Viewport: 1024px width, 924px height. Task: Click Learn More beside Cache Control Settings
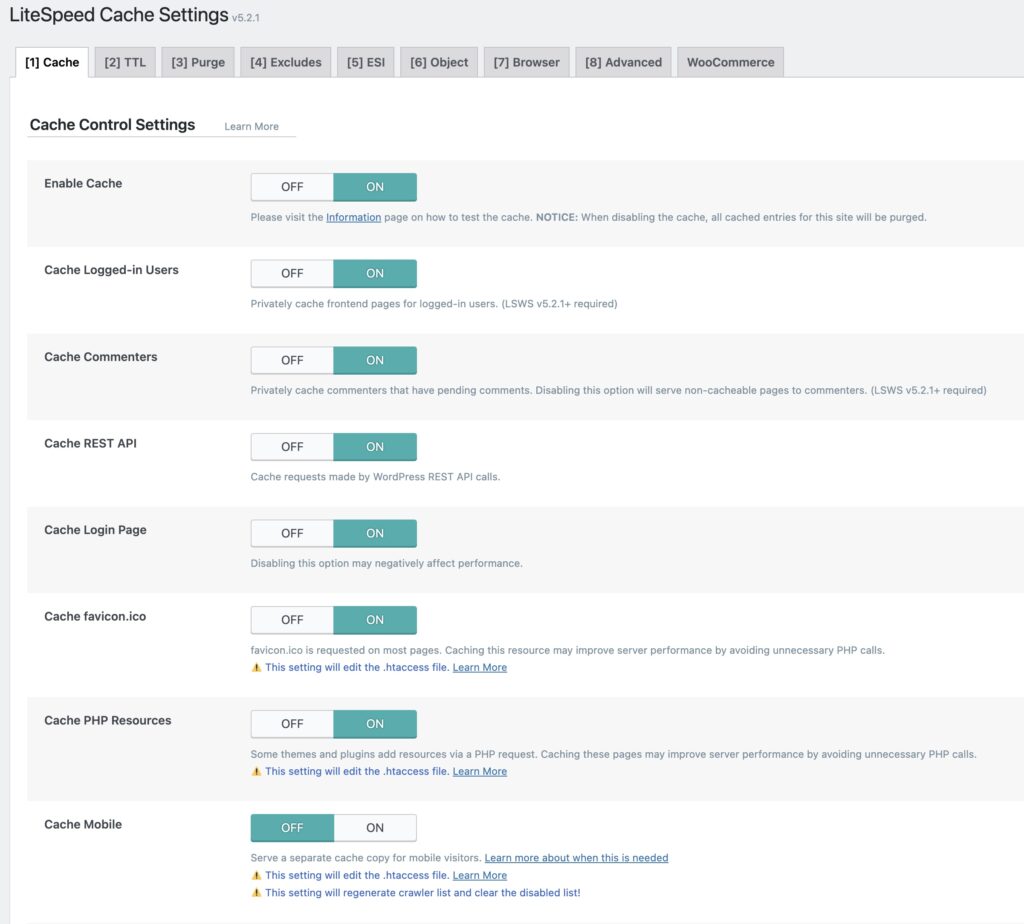[x=251, y=127]
